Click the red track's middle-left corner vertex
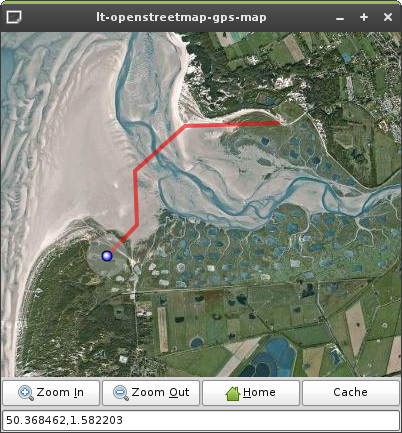 click(135, 171)
